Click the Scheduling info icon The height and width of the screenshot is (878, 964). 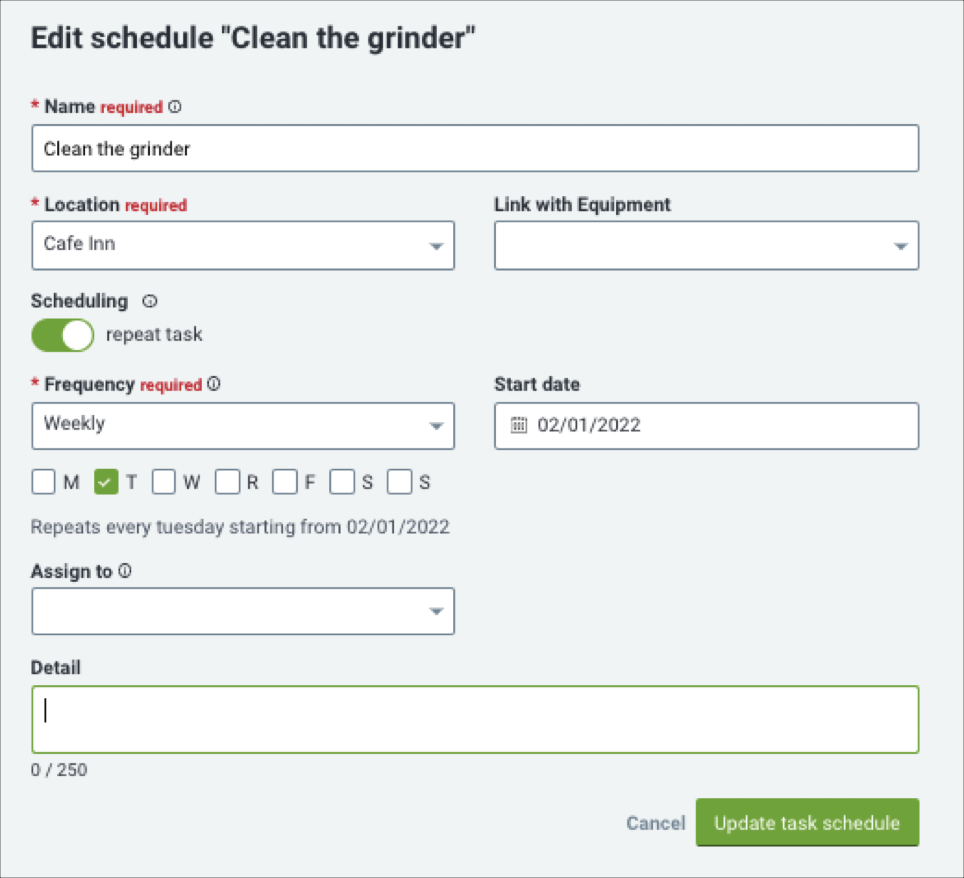pyautogui.click(x=149, y=301)
